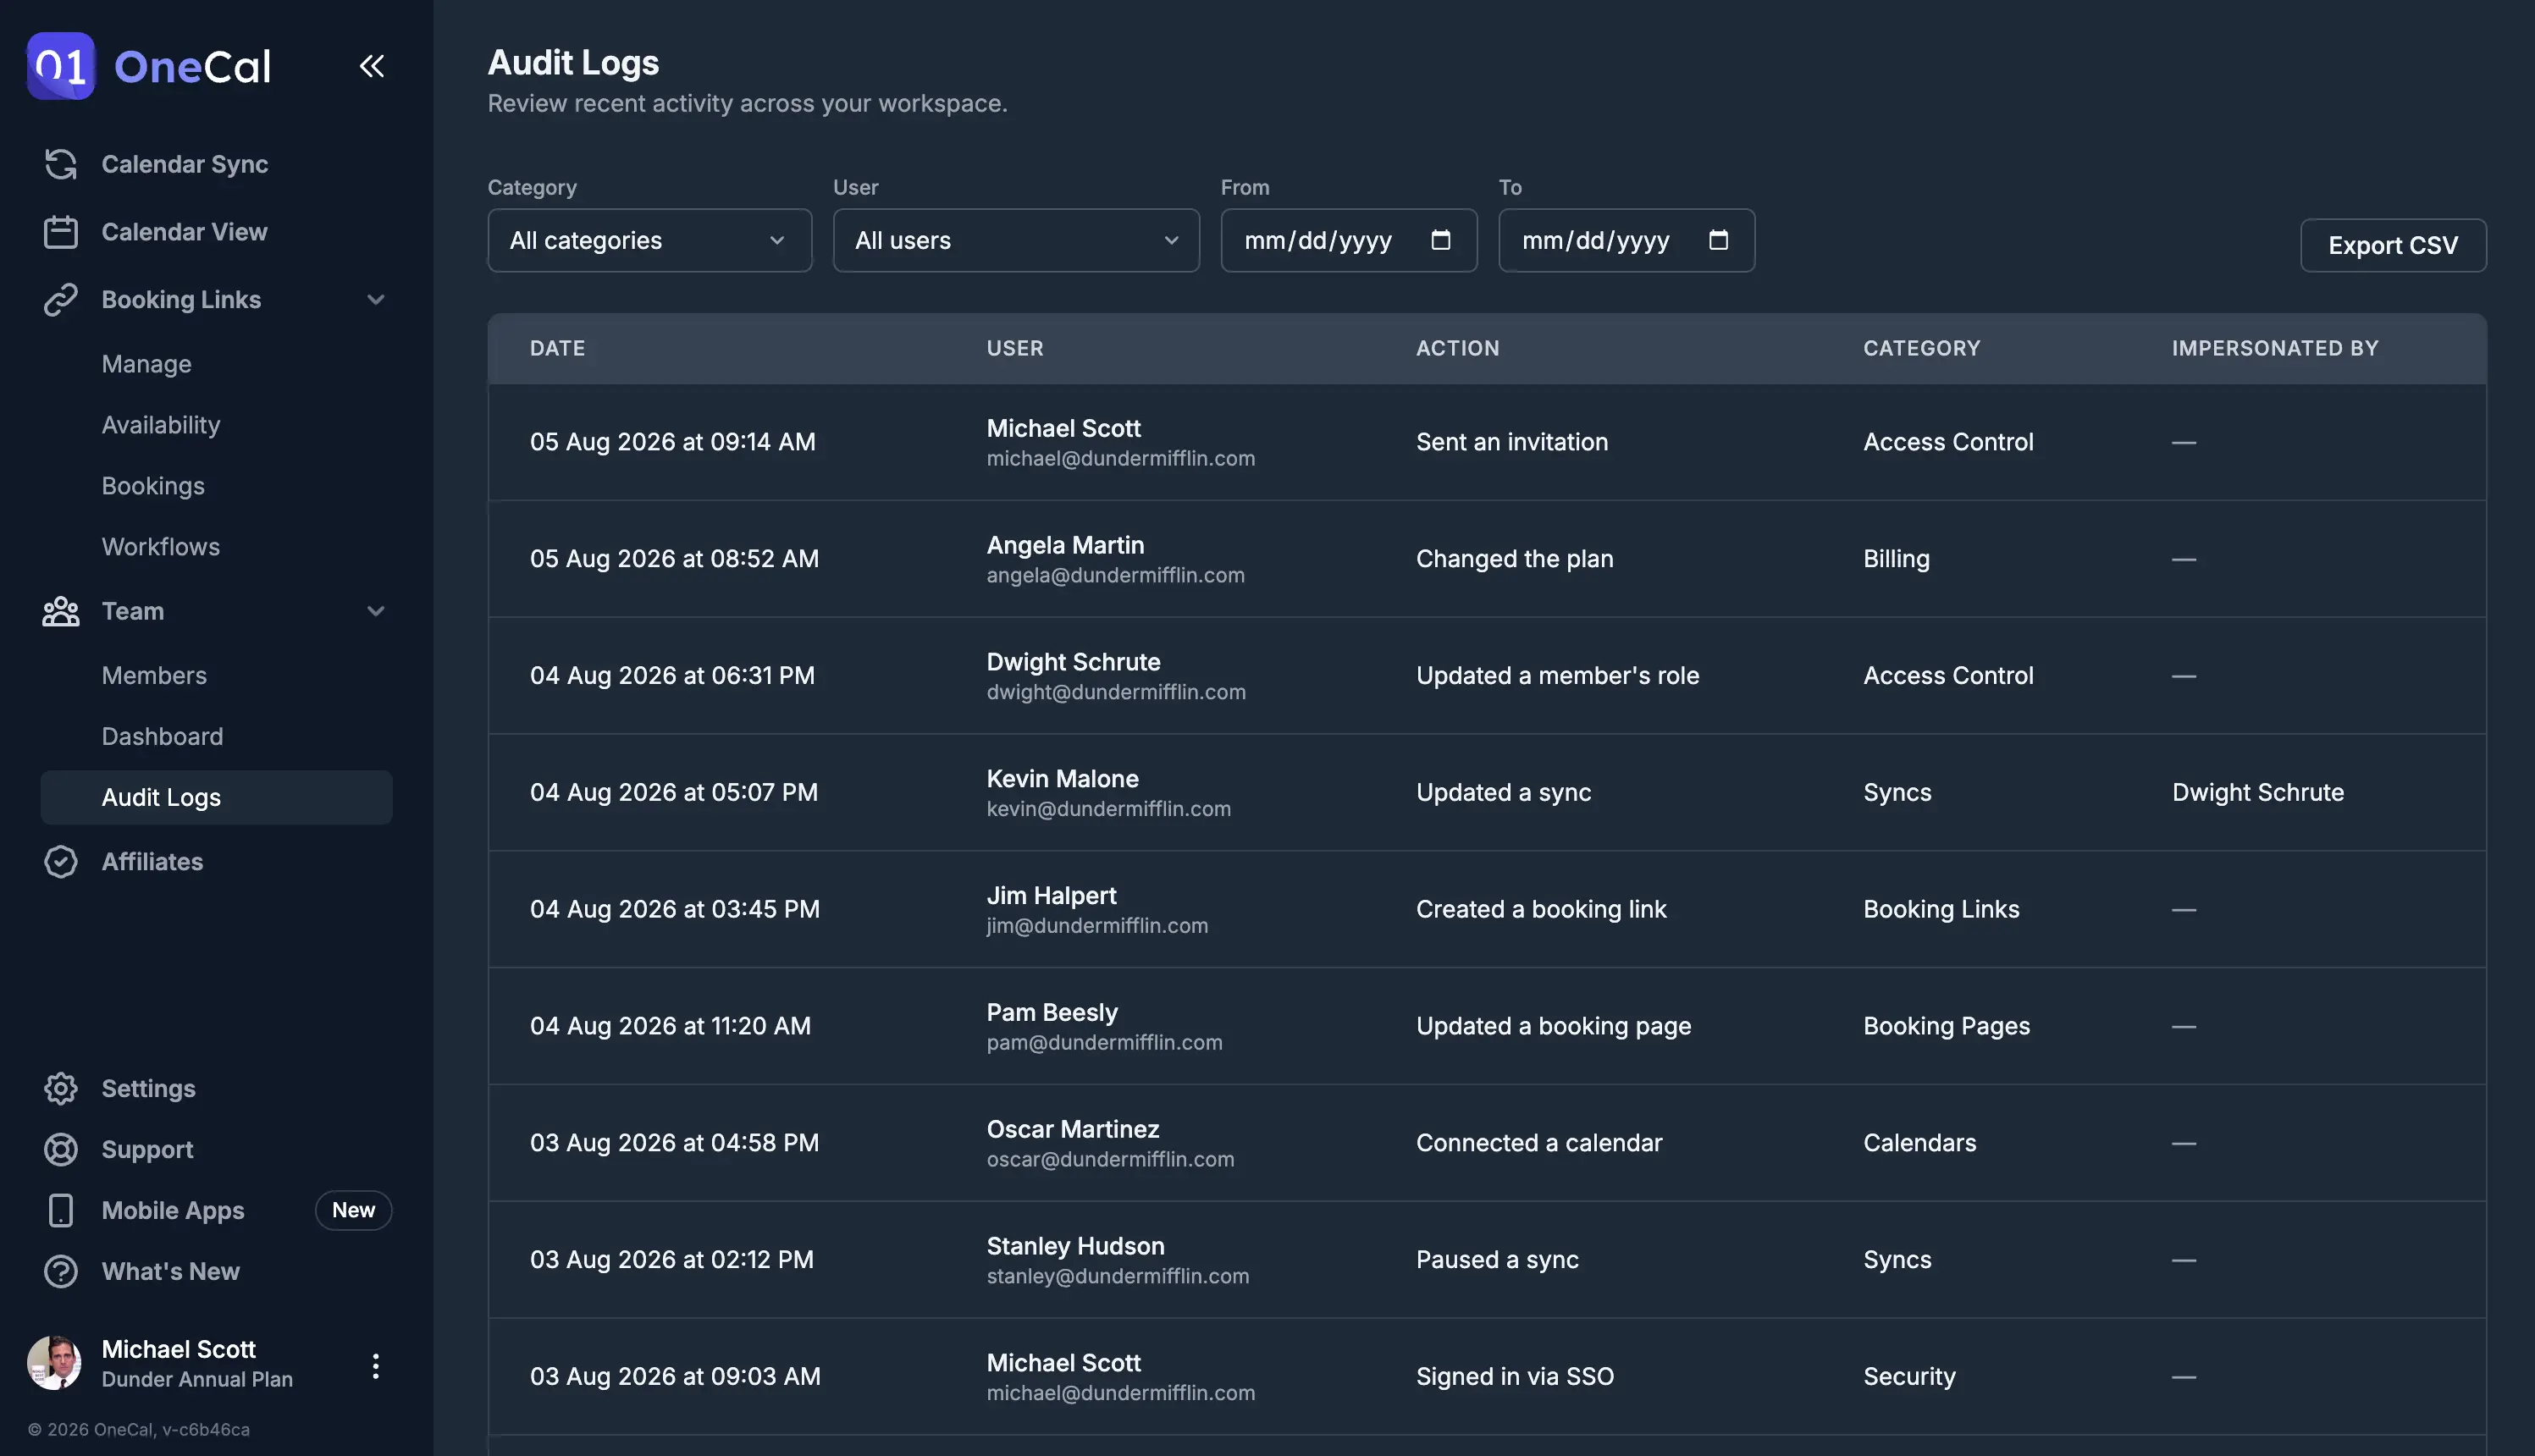Open Calendar Sync in the sidebar
Viewport: 2535px width, 1456px height.
[185, 164]
